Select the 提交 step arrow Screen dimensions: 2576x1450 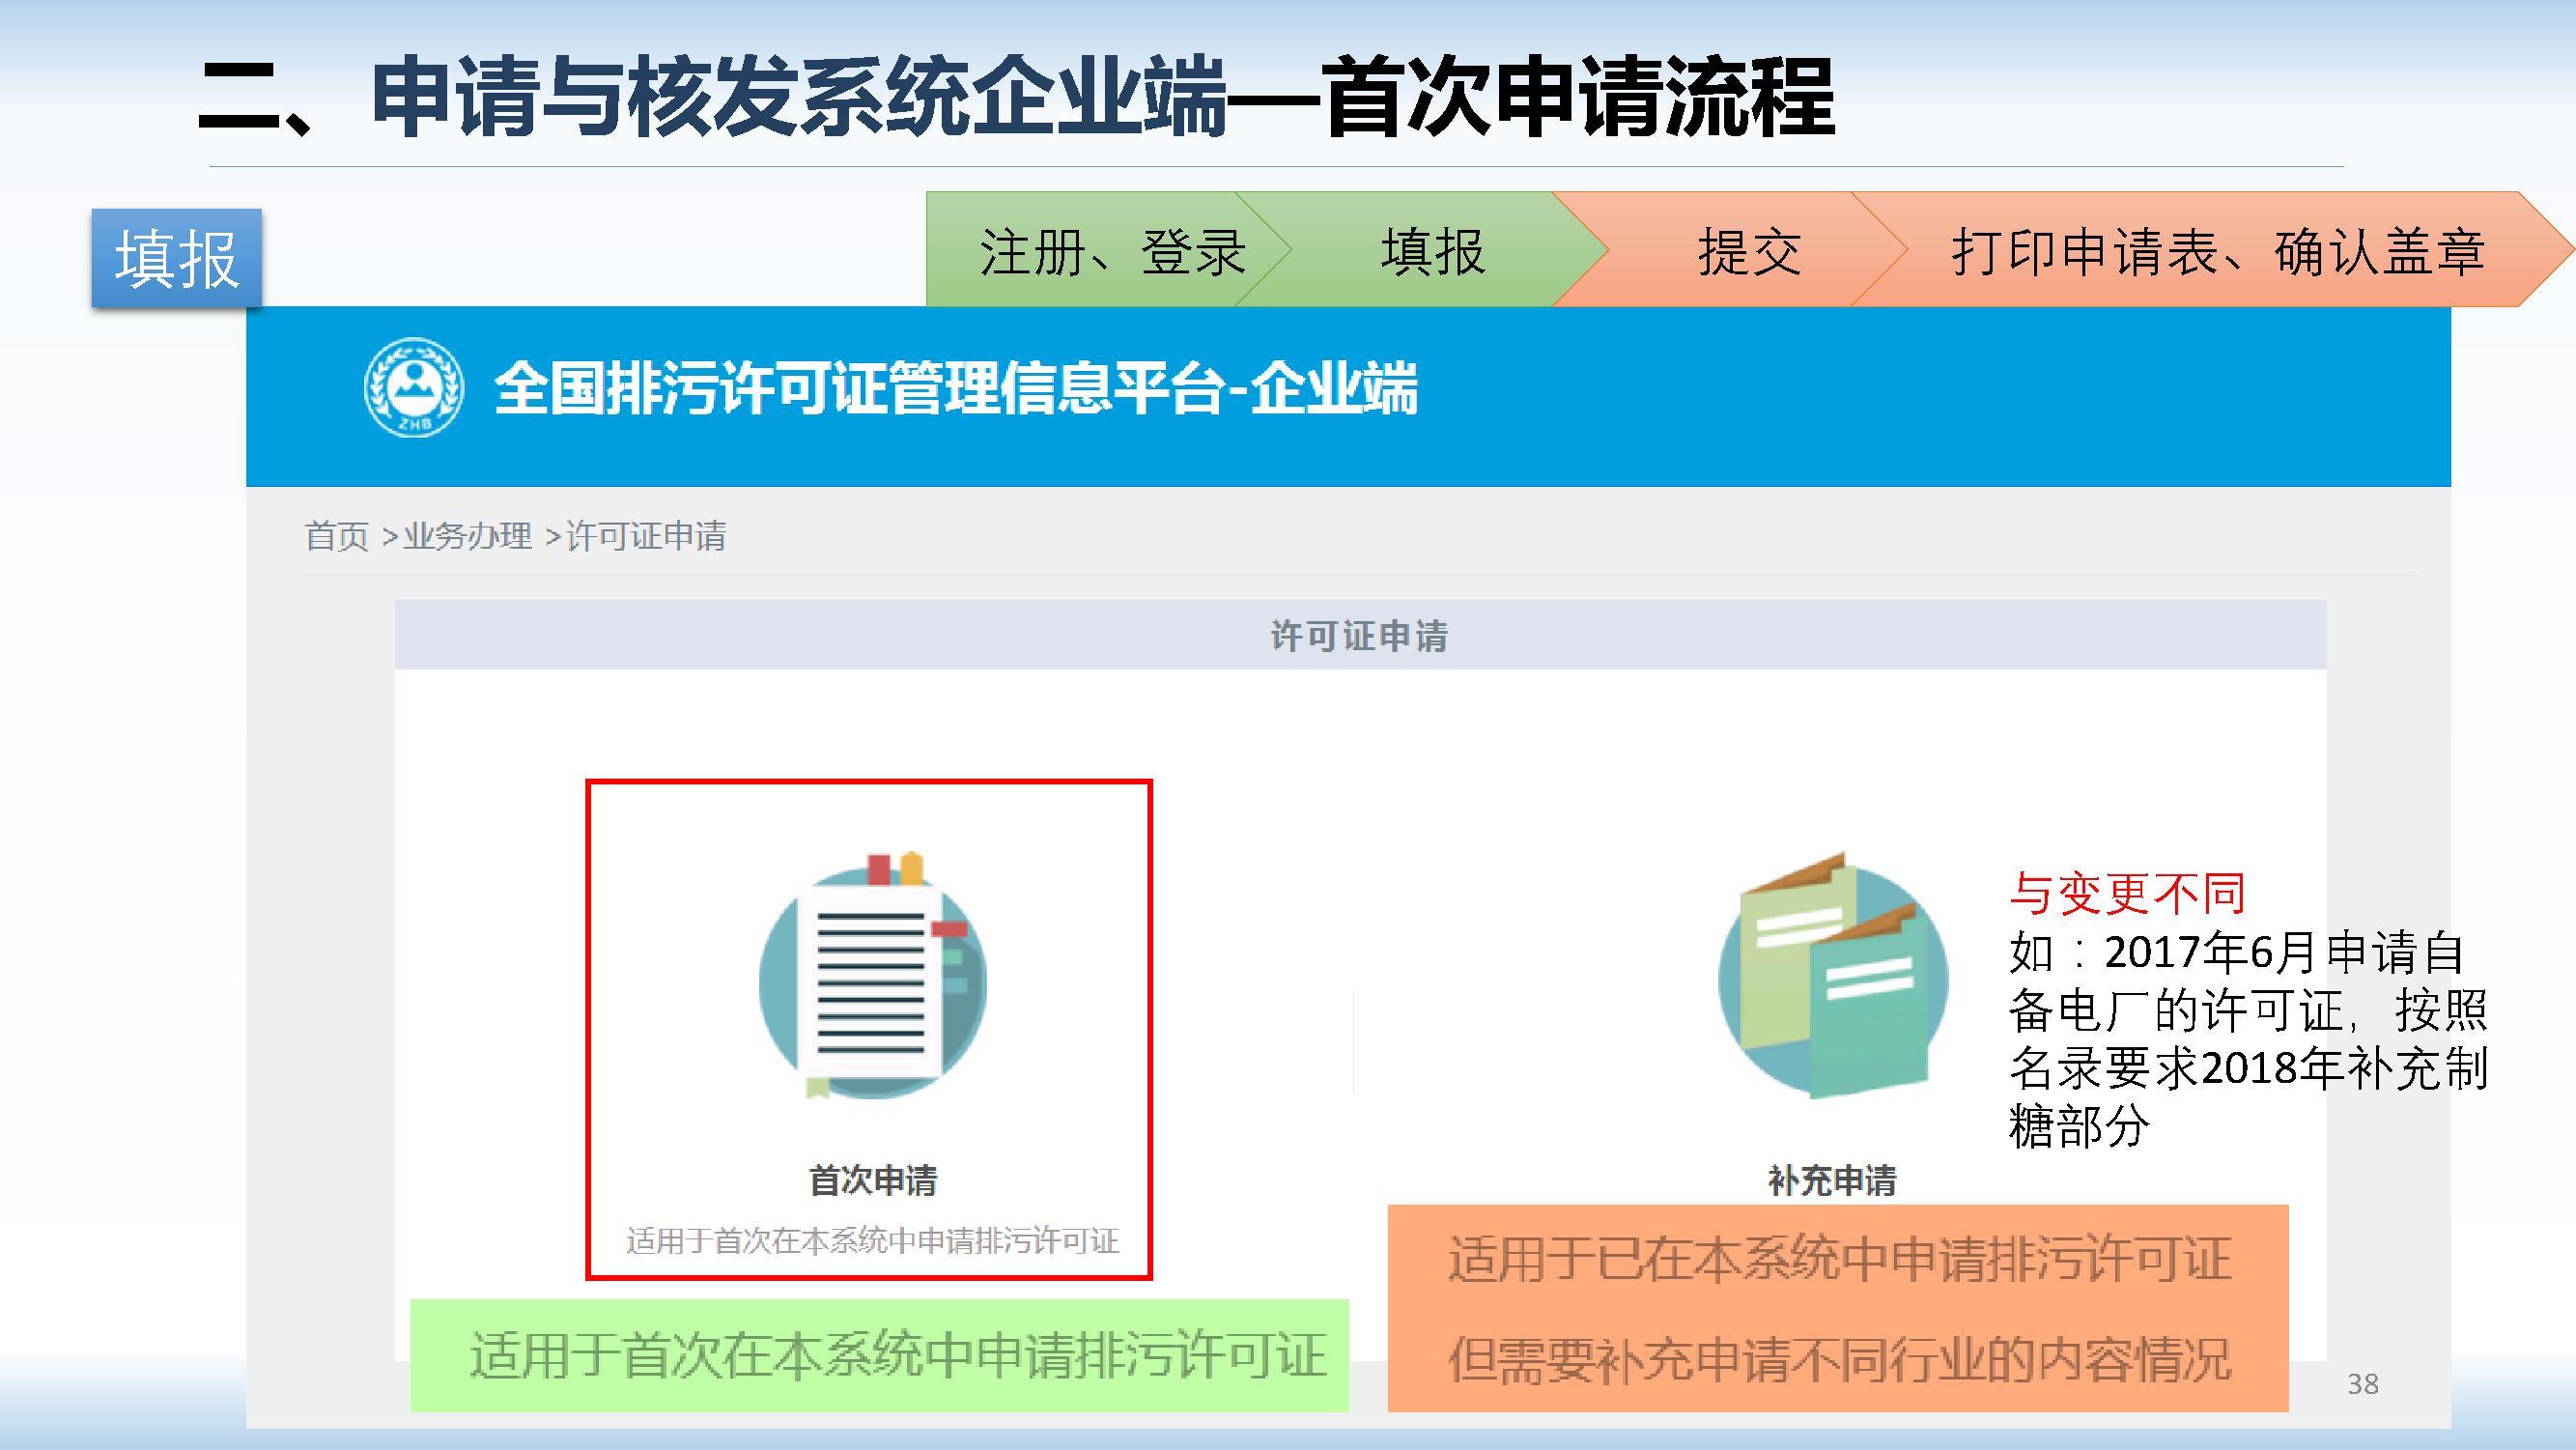tap(1748, 250)
